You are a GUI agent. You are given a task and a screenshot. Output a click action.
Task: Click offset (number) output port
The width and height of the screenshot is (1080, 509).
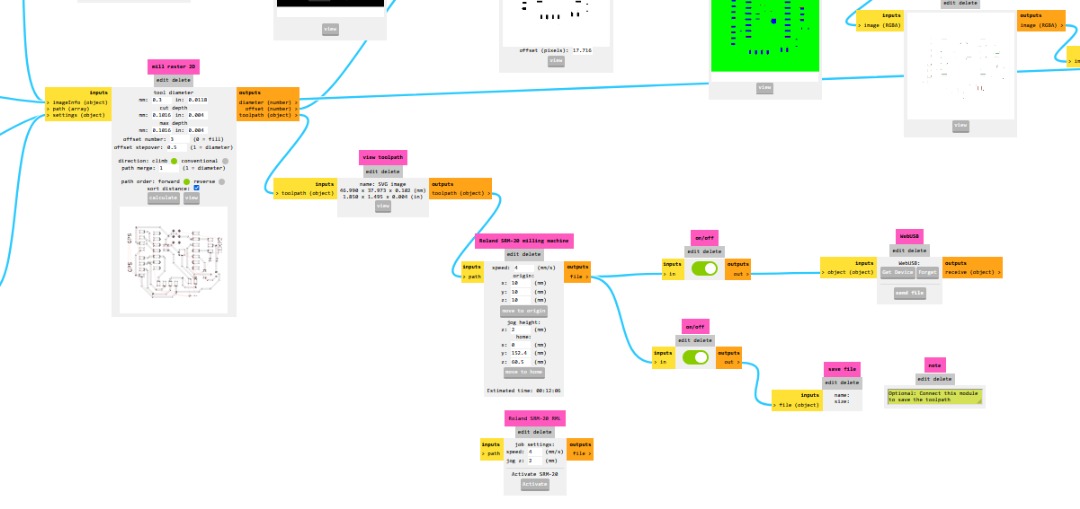(269, 108)
